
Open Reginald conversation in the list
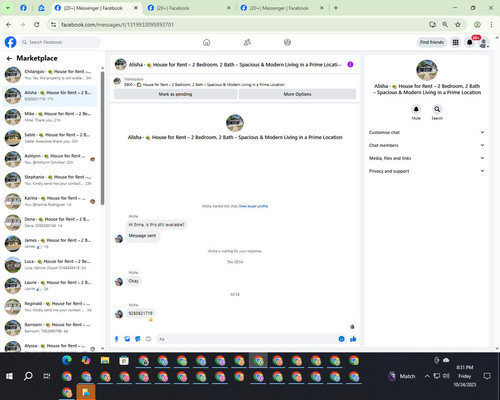(x=50, y=307)
